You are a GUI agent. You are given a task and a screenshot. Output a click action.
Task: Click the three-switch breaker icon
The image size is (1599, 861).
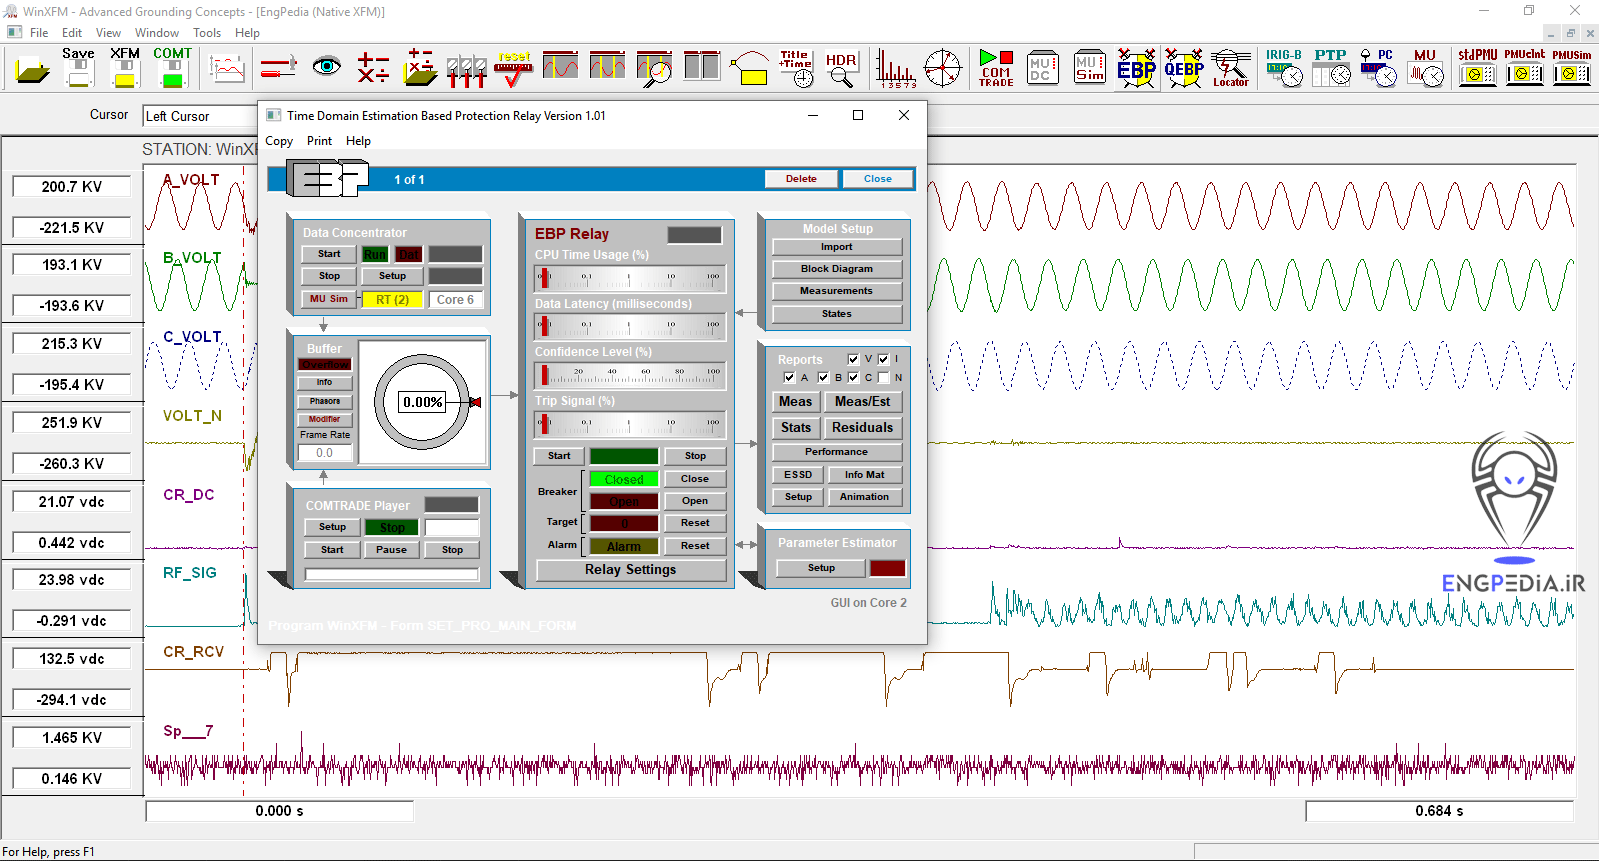[x=466, y=70]
